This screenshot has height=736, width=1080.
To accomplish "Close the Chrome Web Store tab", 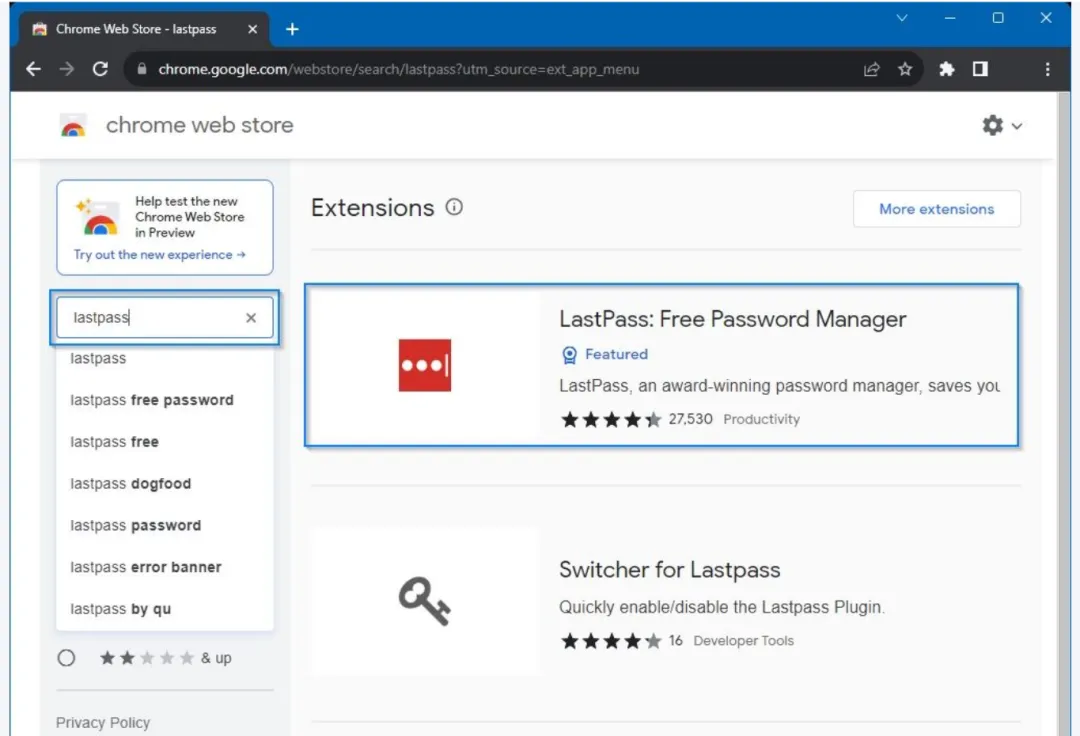I will 252,29.
